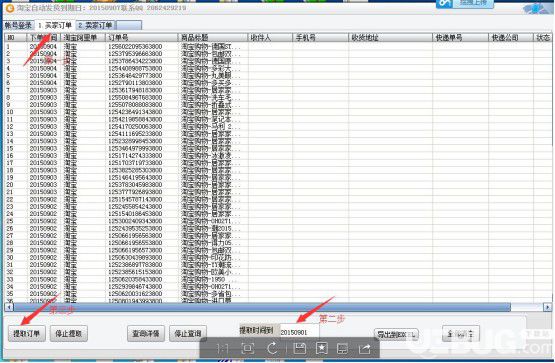Click the horizontal scrollbar left arrow
The width and height of the screenshot is (555, 363).
point(9,307)
